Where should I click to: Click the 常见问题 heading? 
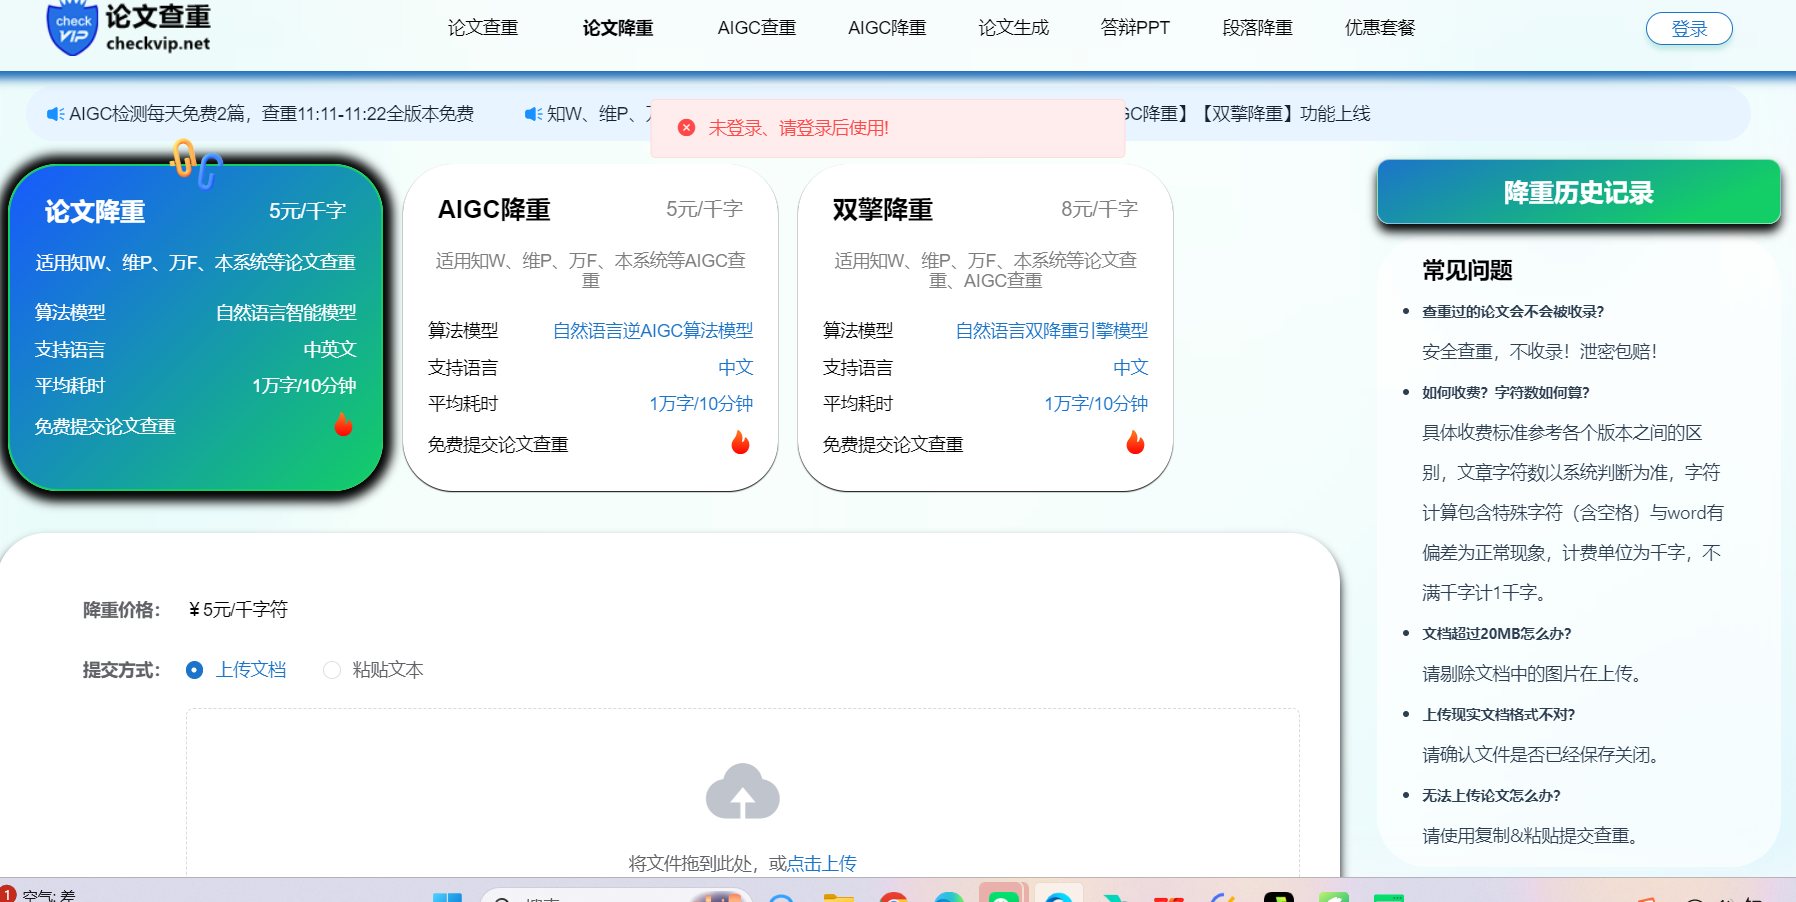point(1467,270)
